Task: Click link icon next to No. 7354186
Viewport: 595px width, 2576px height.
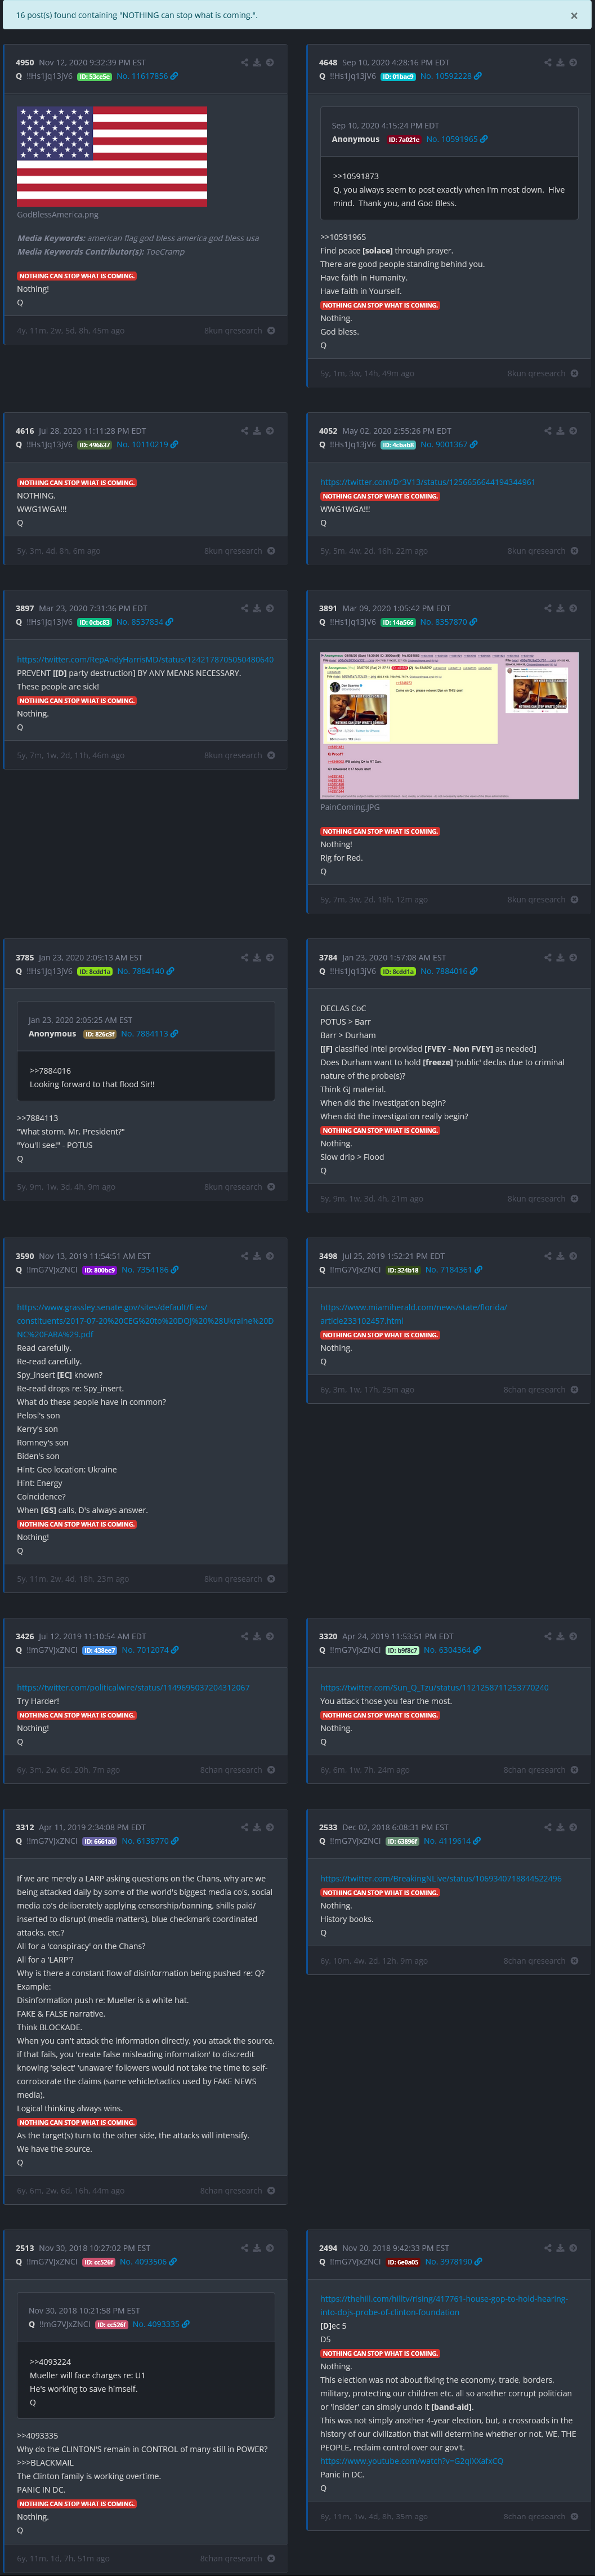Action: coord(176,1270)
